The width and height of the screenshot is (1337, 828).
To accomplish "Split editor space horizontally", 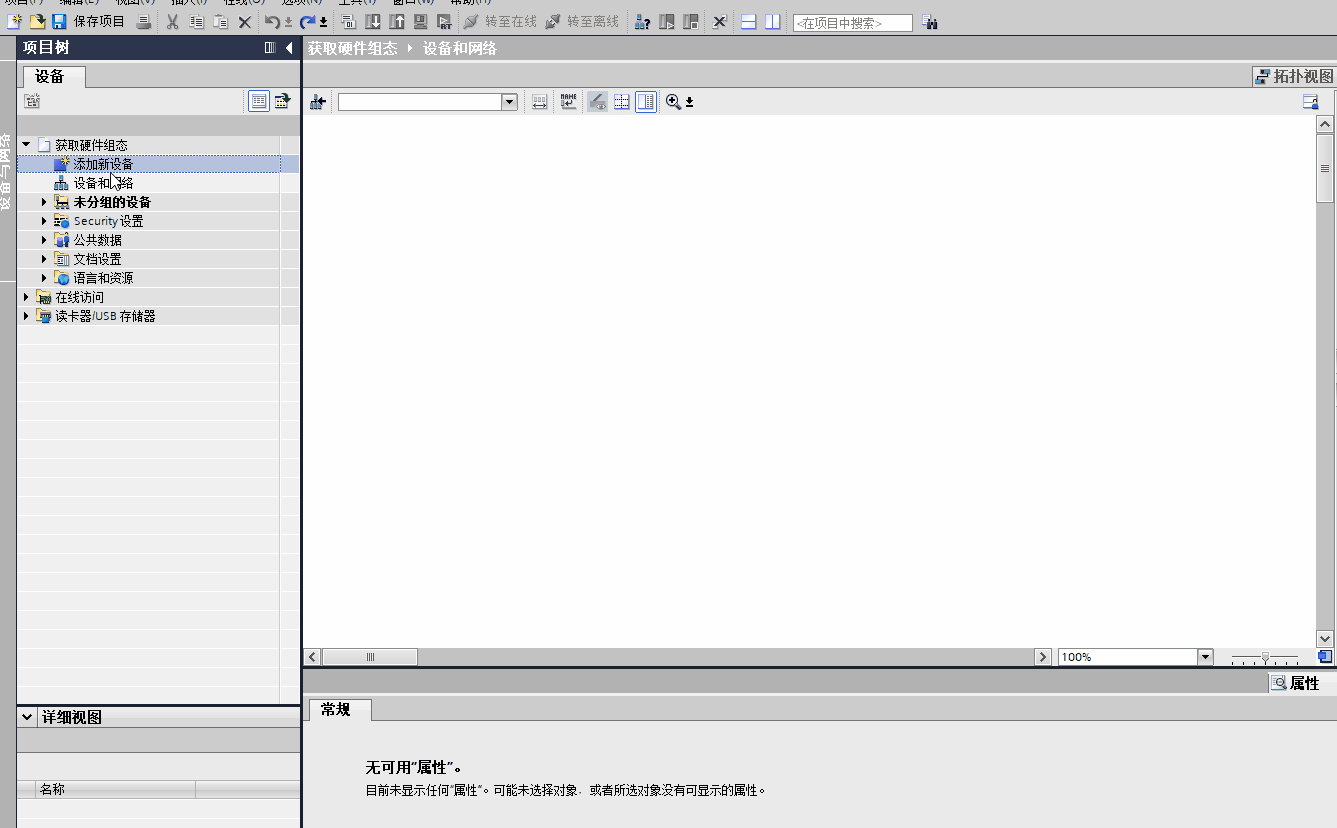I will (x=748, y=21).
